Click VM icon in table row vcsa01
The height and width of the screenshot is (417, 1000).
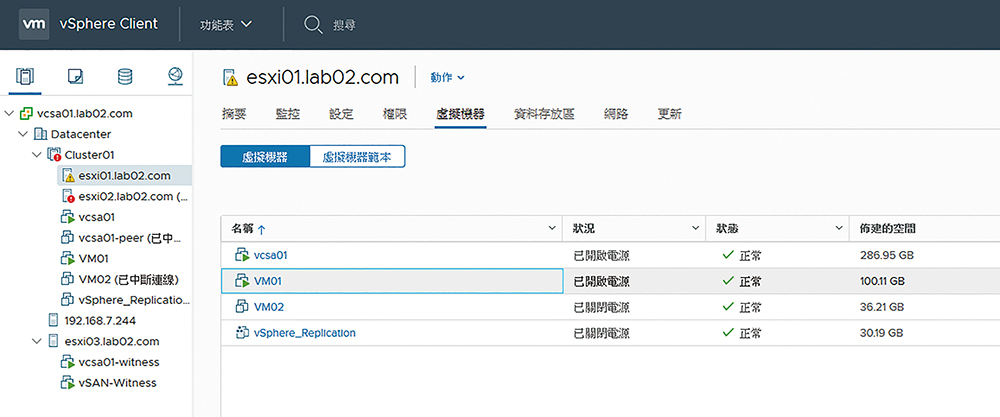click(242, 255)
